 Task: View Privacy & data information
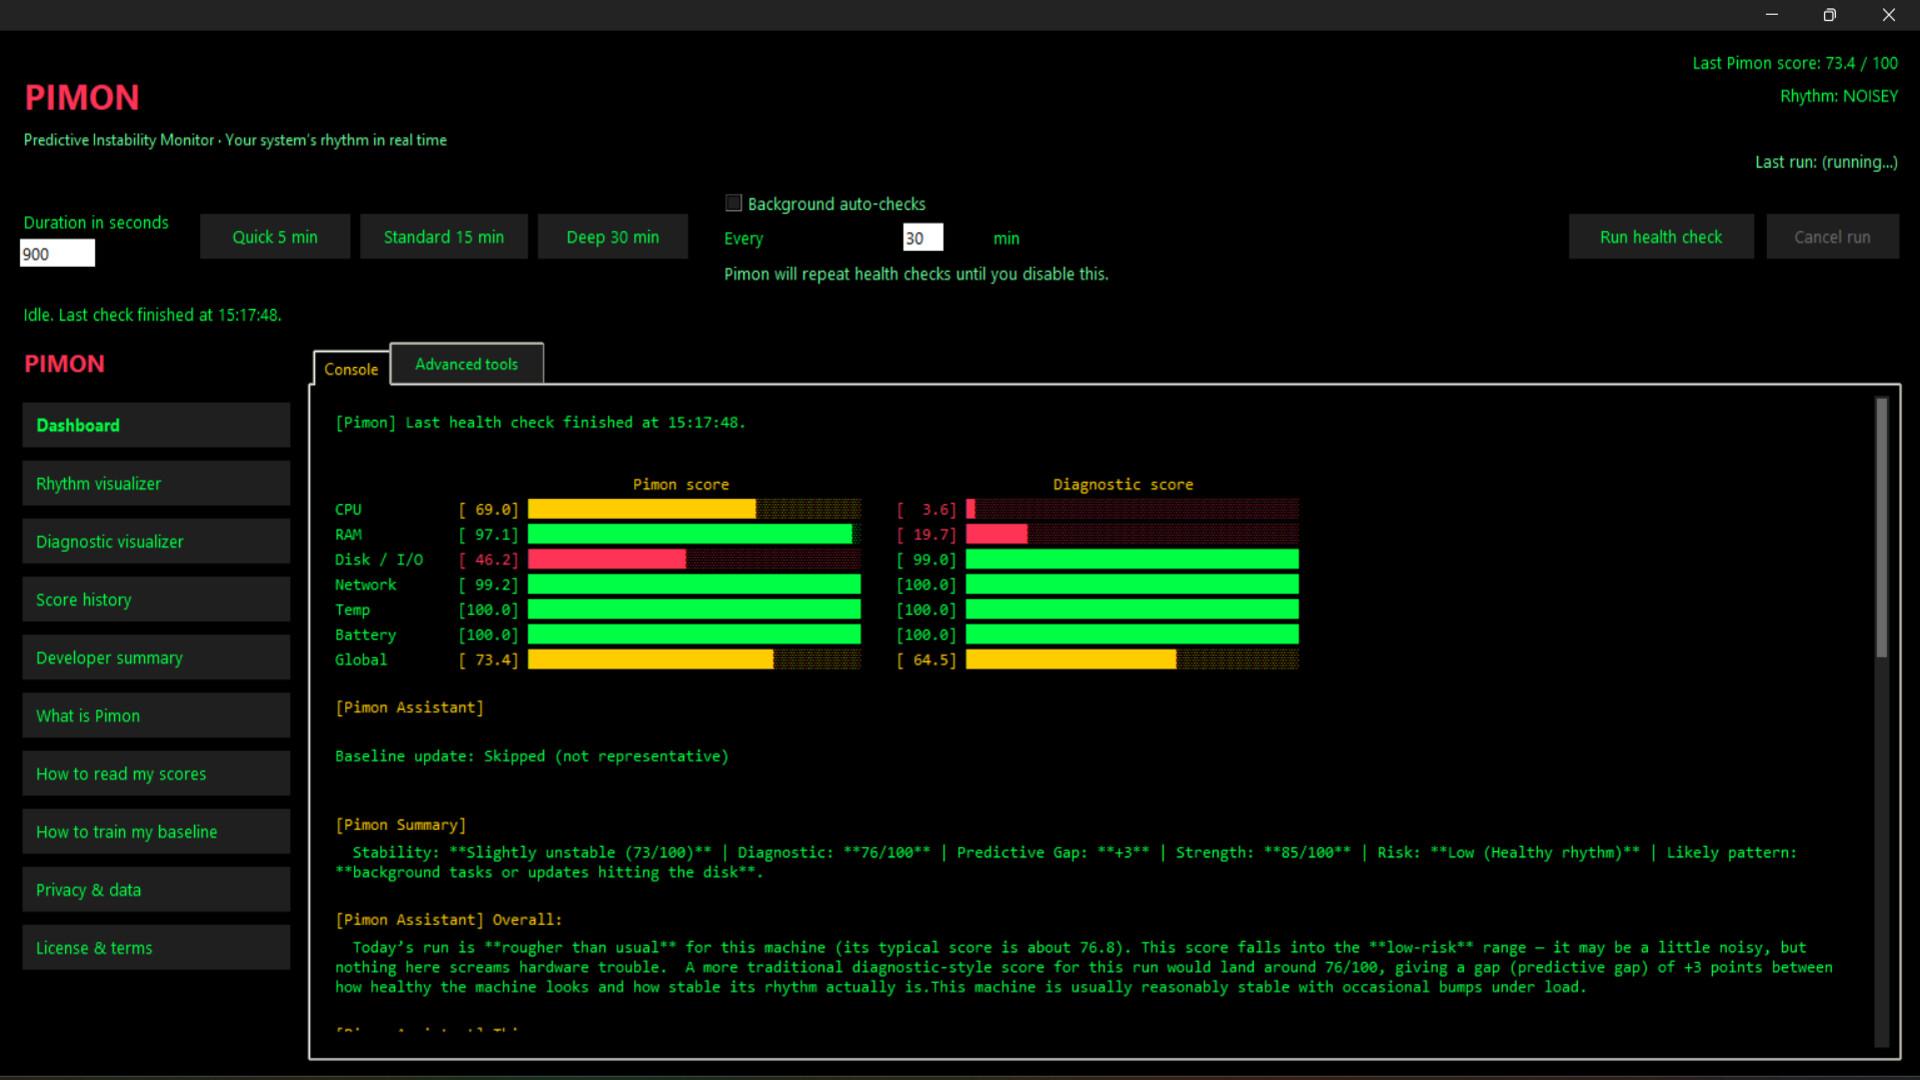pos(155,889)
